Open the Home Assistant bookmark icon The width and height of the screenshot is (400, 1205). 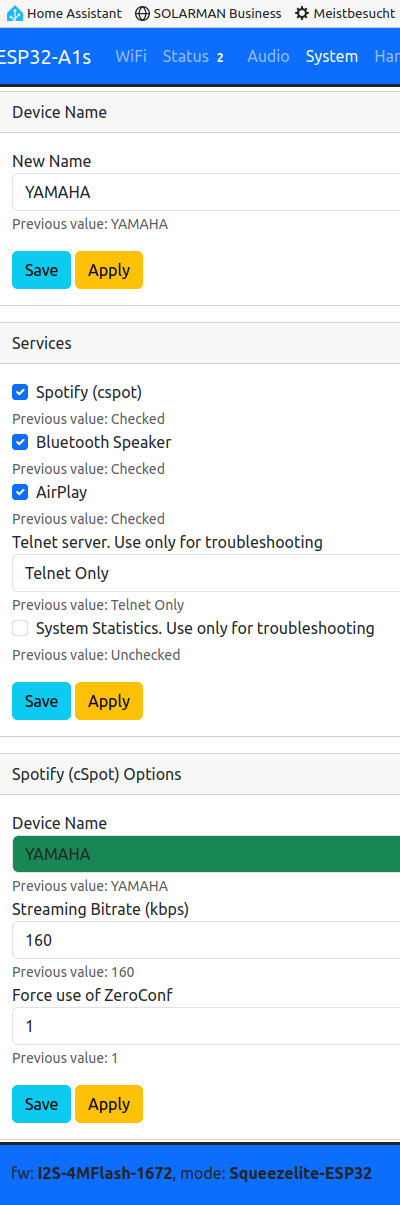pyautogui.click(x=15, y=14)
